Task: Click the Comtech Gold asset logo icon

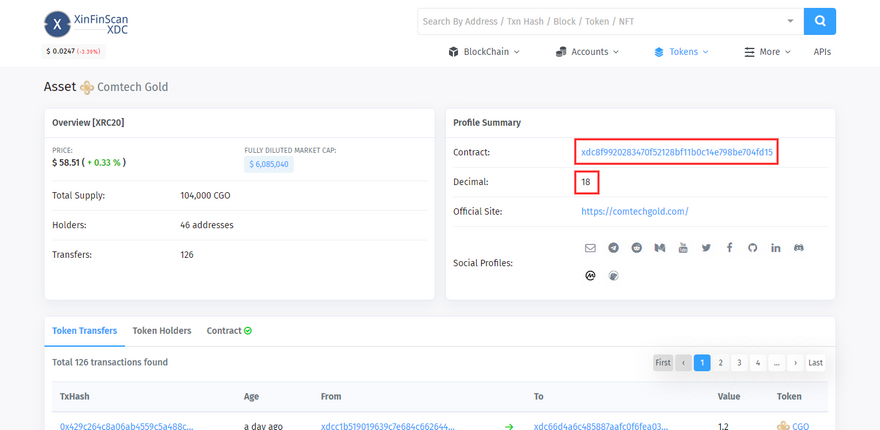Action: coord(86,88)
